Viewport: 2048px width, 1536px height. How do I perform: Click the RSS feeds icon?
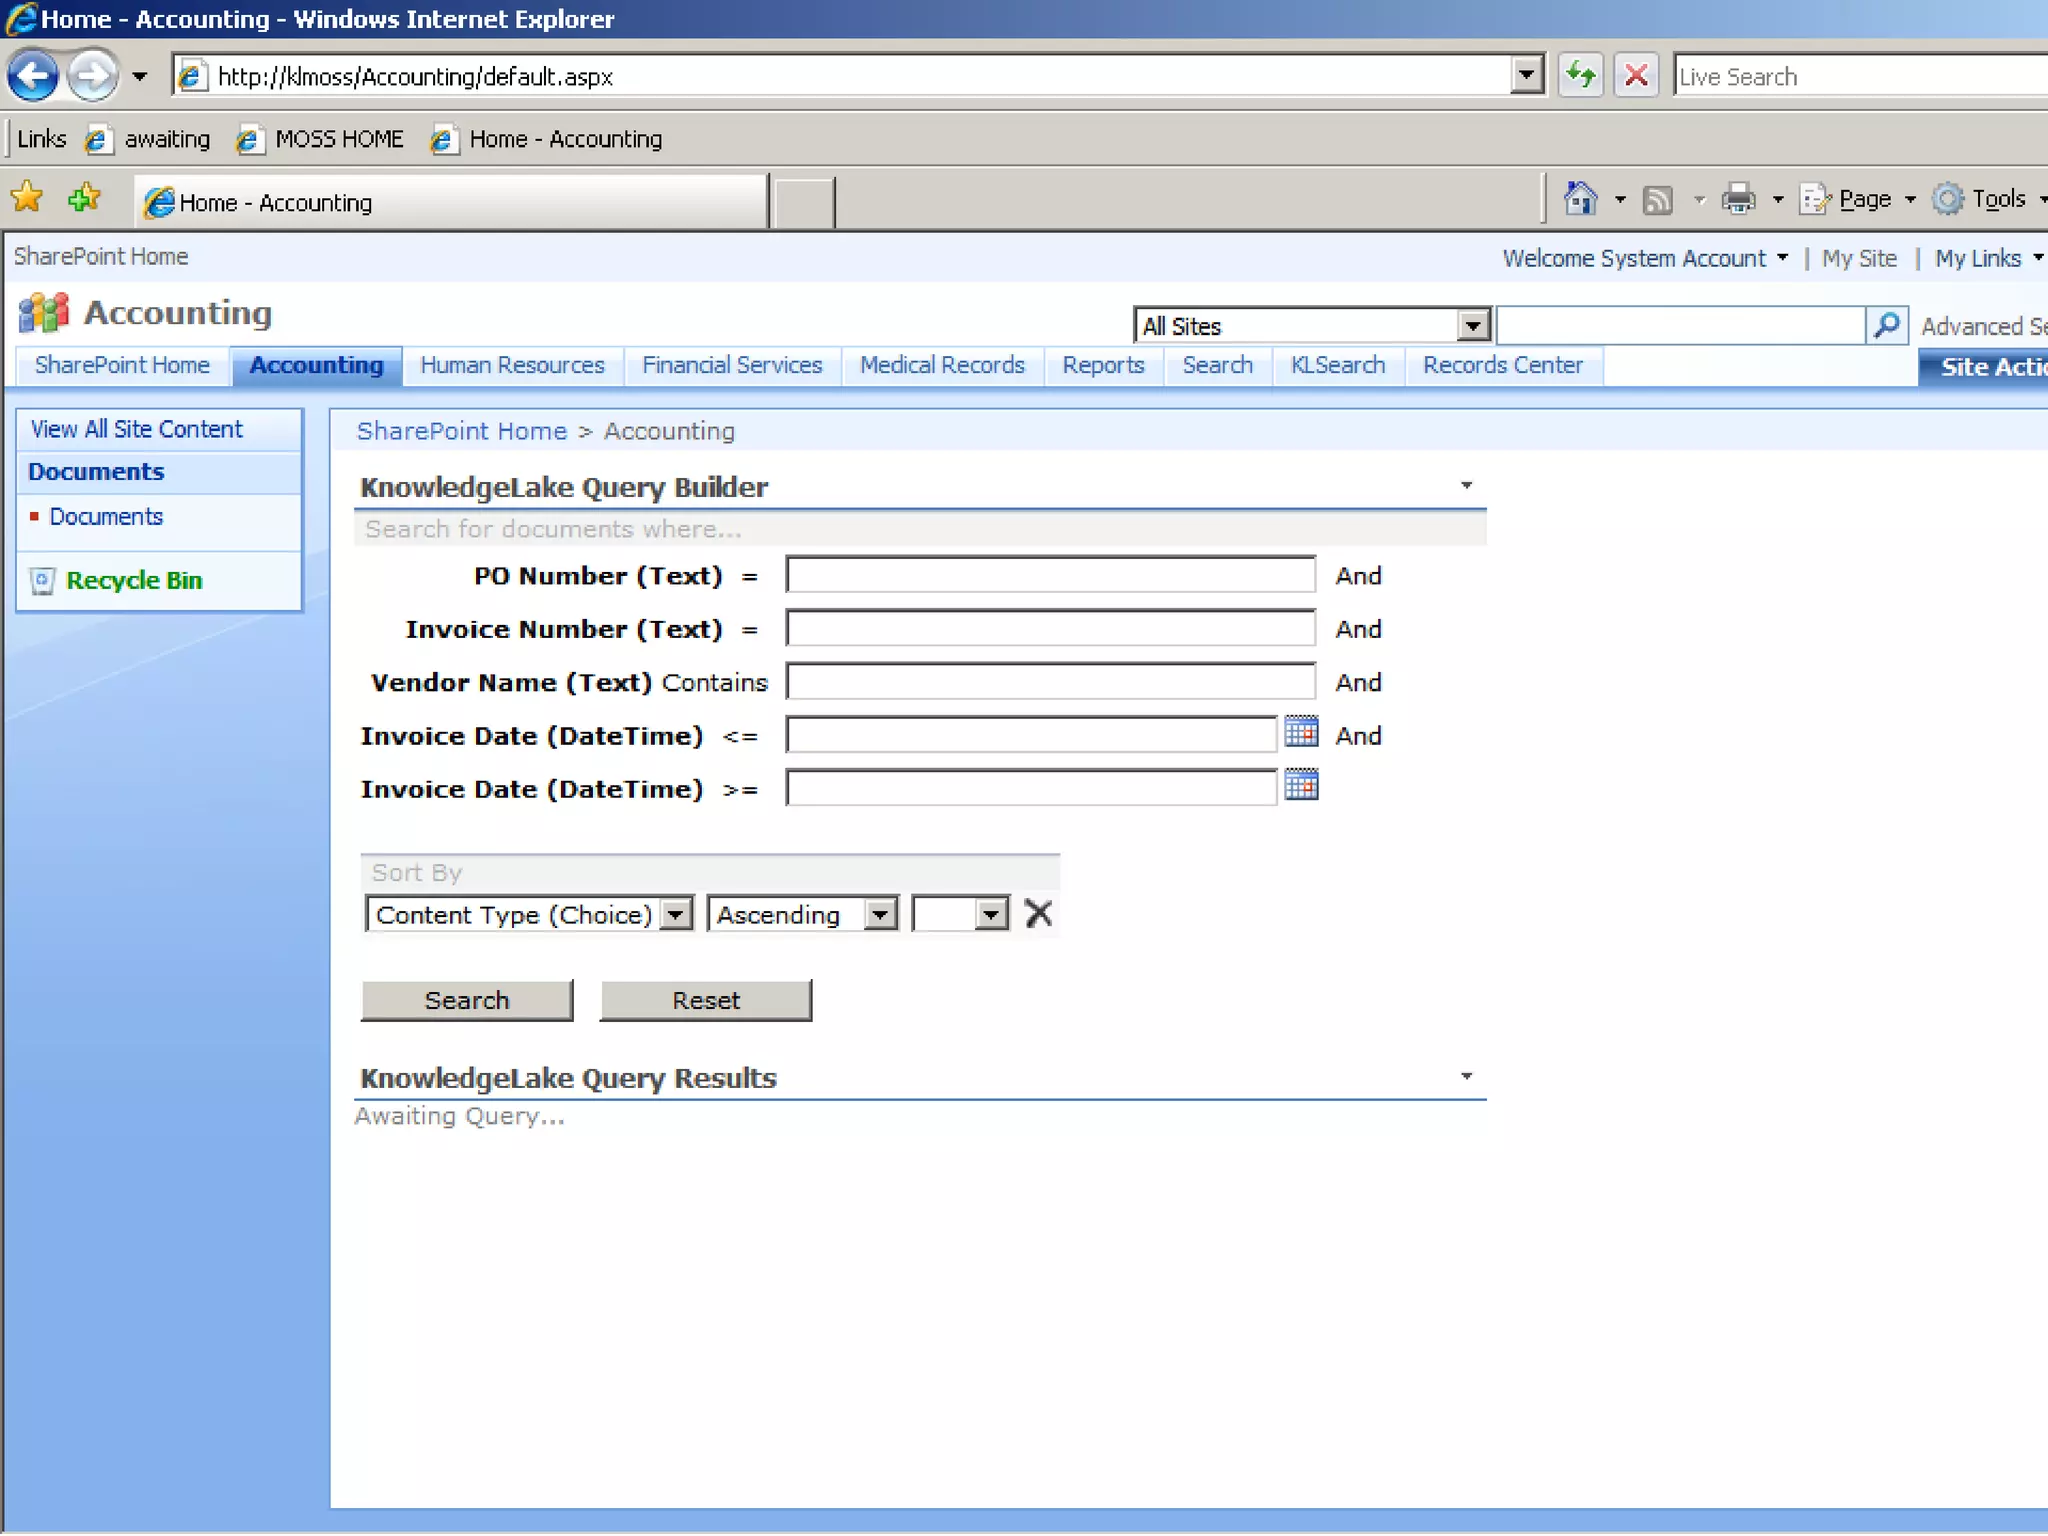tap(1658, 200)
